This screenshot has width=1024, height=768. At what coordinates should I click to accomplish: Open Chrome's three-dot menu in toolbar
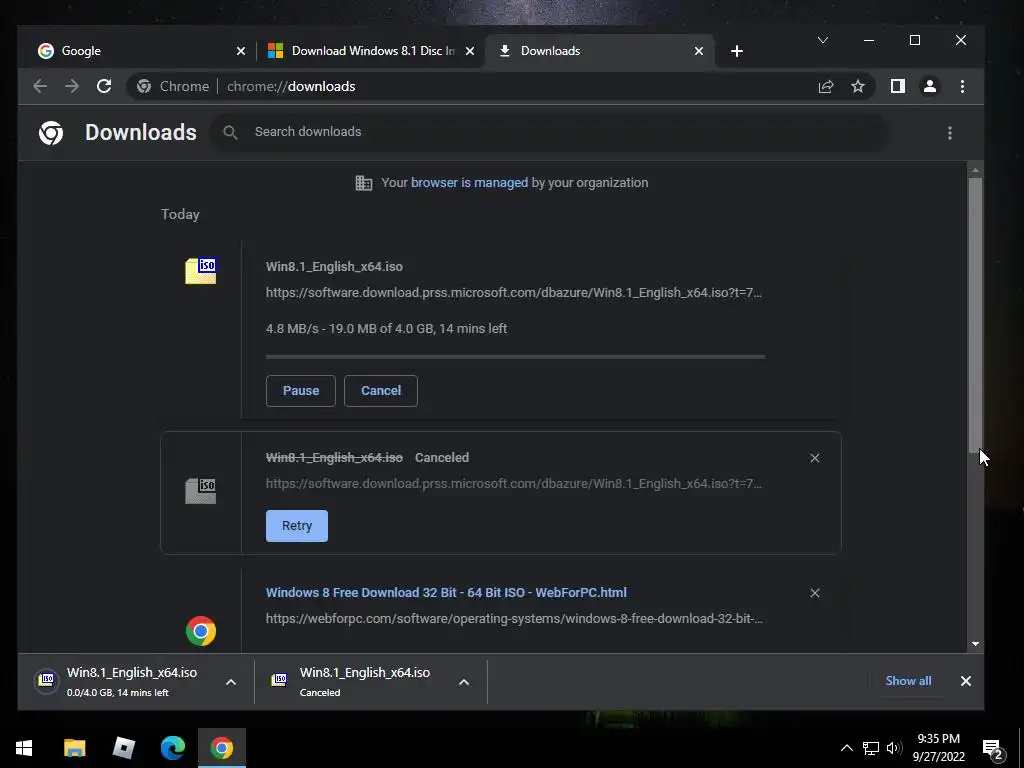(x=962, y=86)
